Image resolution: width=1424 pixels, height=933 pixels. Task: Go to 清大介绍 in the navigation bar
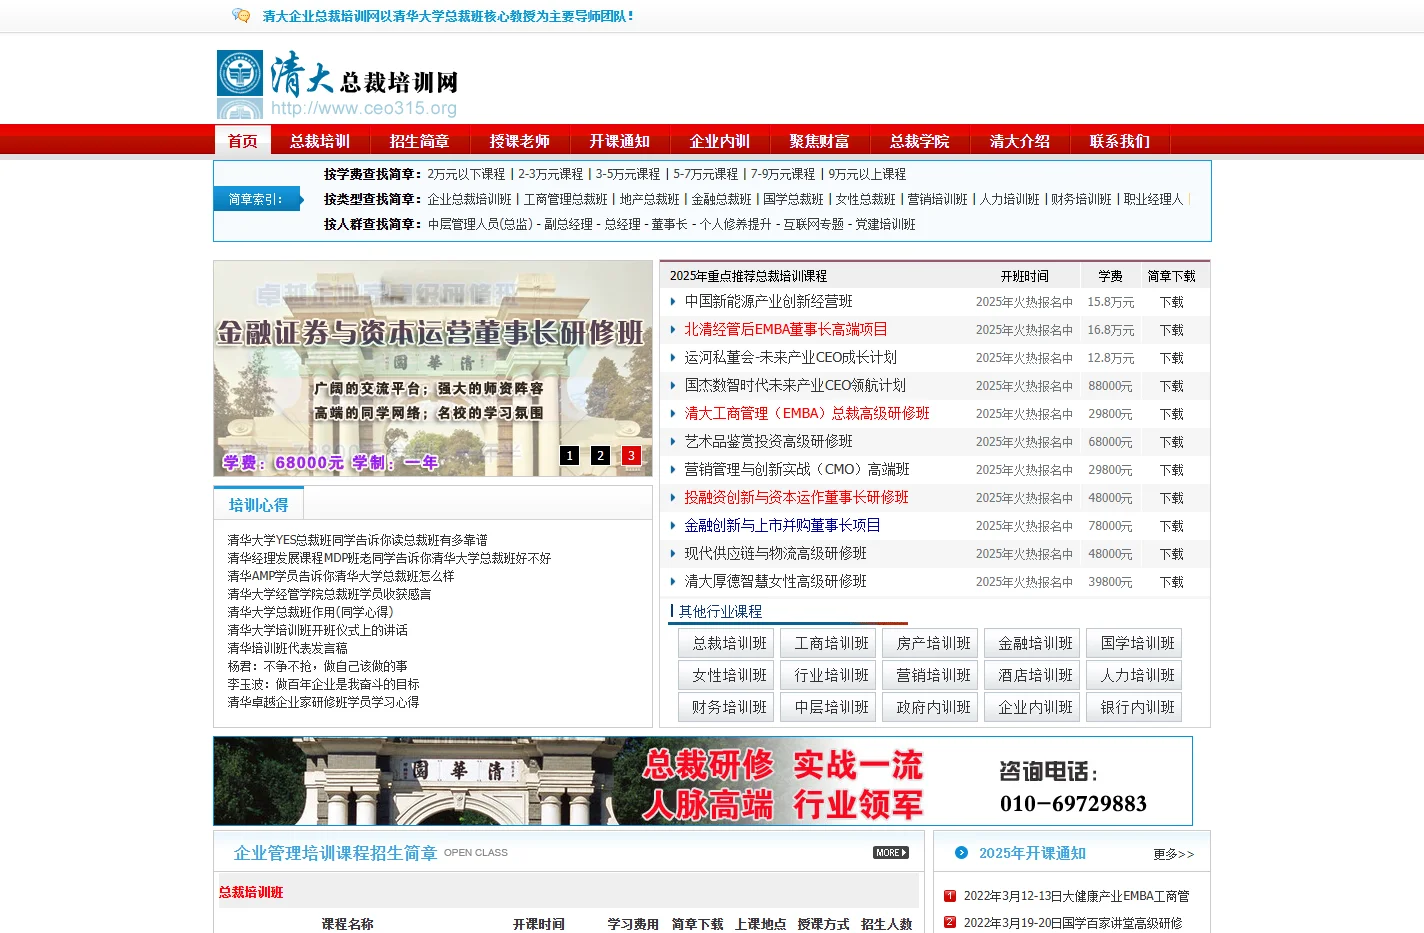pos(1020,141)
